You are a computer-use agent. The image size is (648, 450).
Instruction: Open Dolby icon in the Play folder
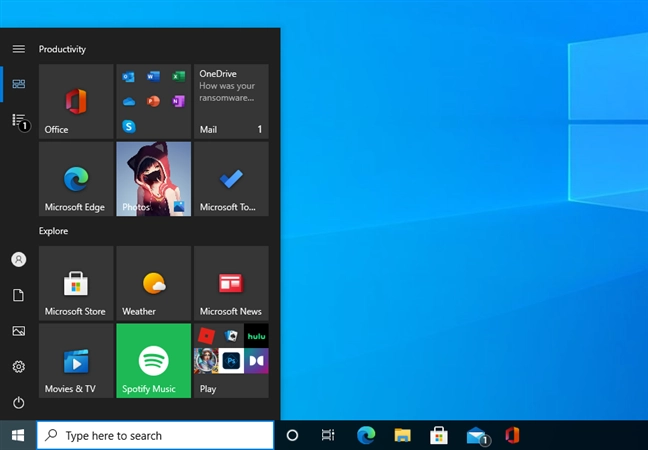pos(256,361)
